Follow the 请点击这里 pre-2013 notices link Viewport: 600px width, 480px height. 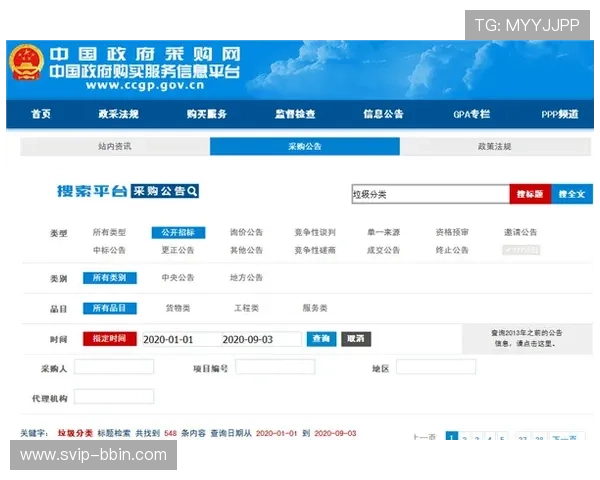click(535, 344)
